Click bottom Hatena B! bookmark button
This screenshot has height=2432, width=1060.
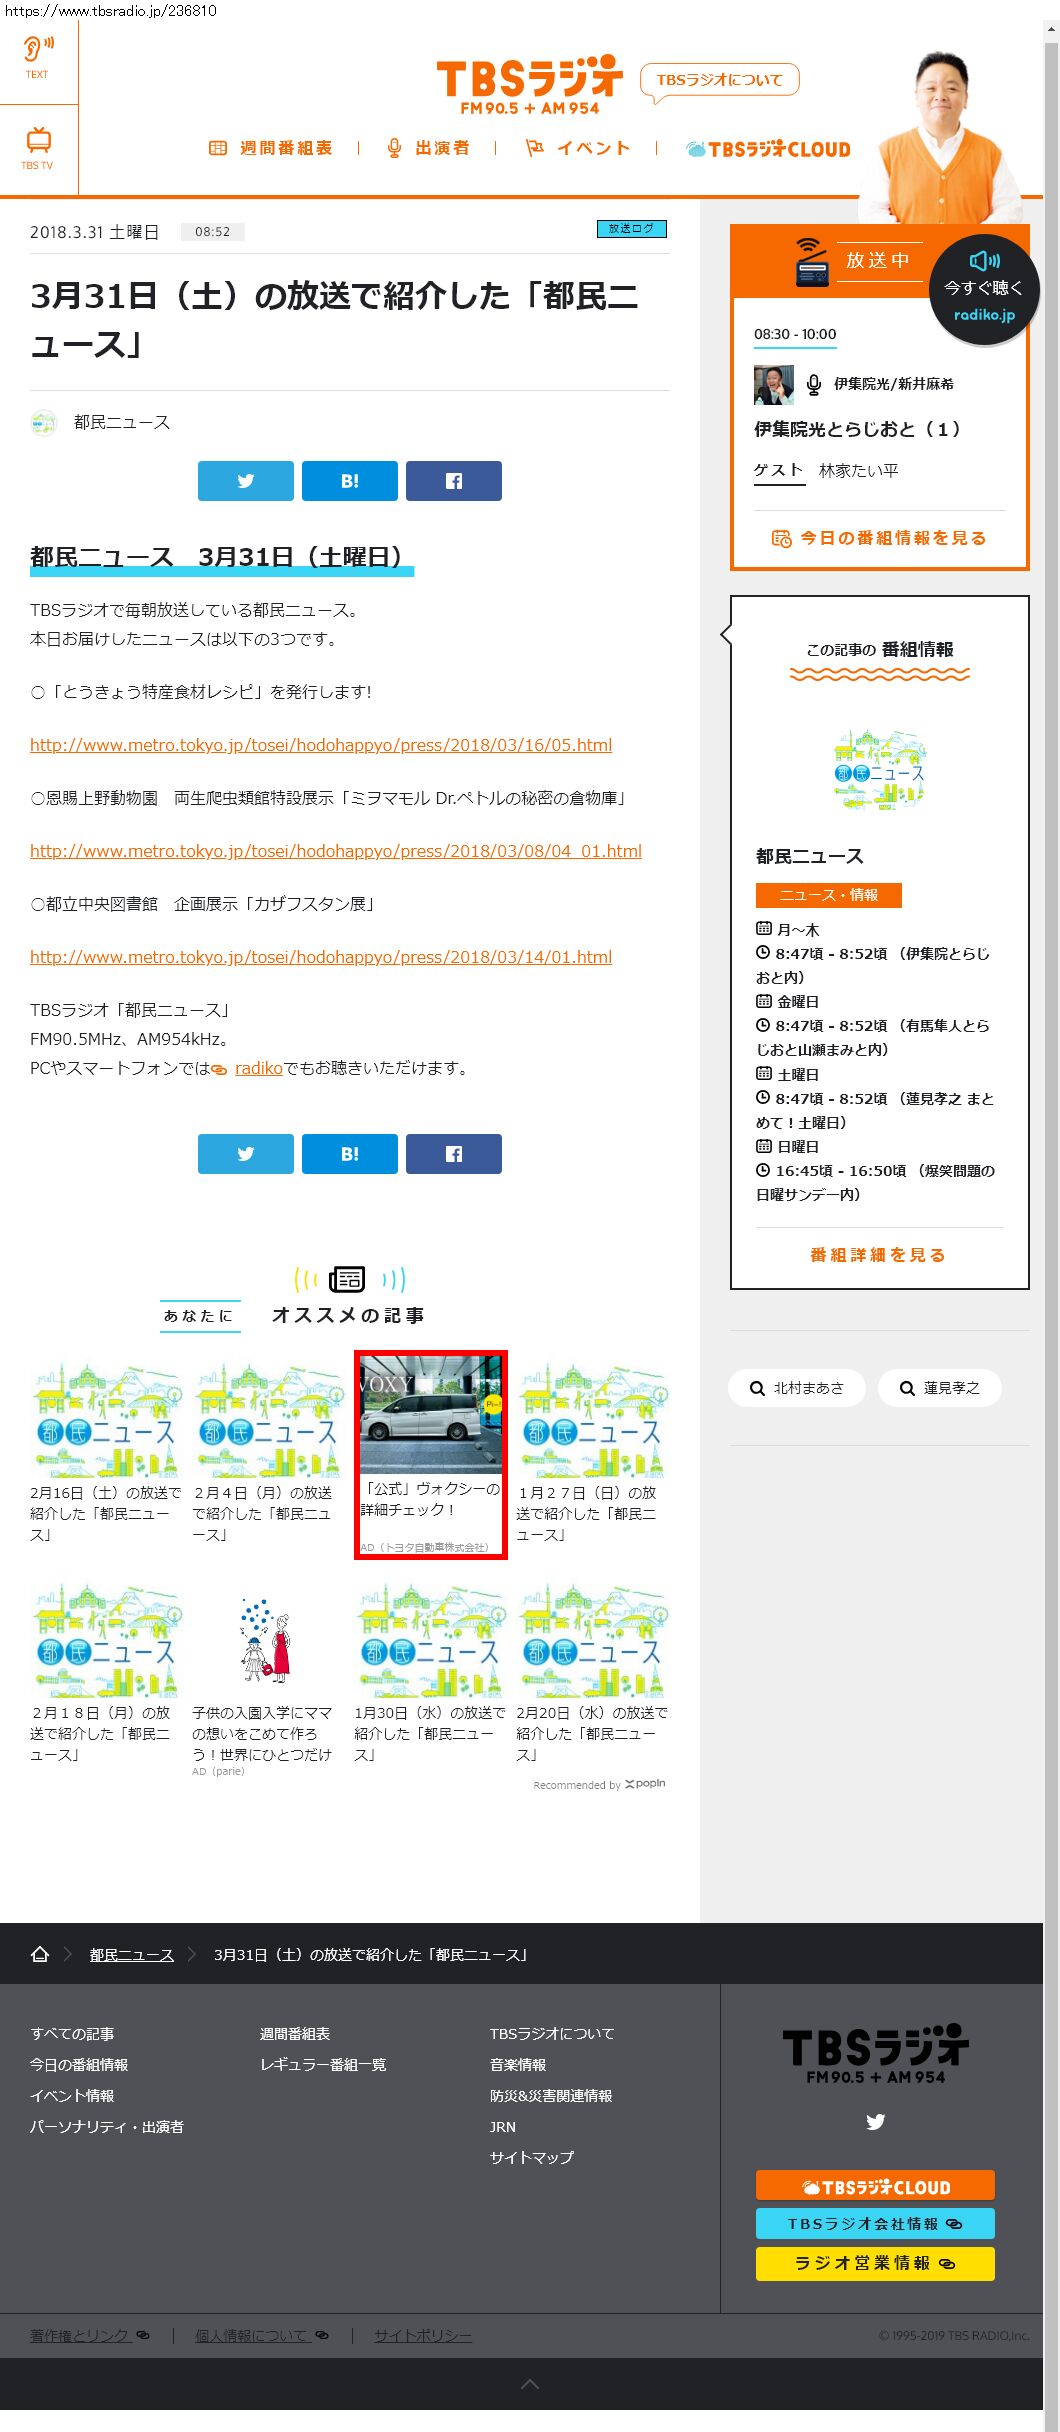(x=350, y=1154)
